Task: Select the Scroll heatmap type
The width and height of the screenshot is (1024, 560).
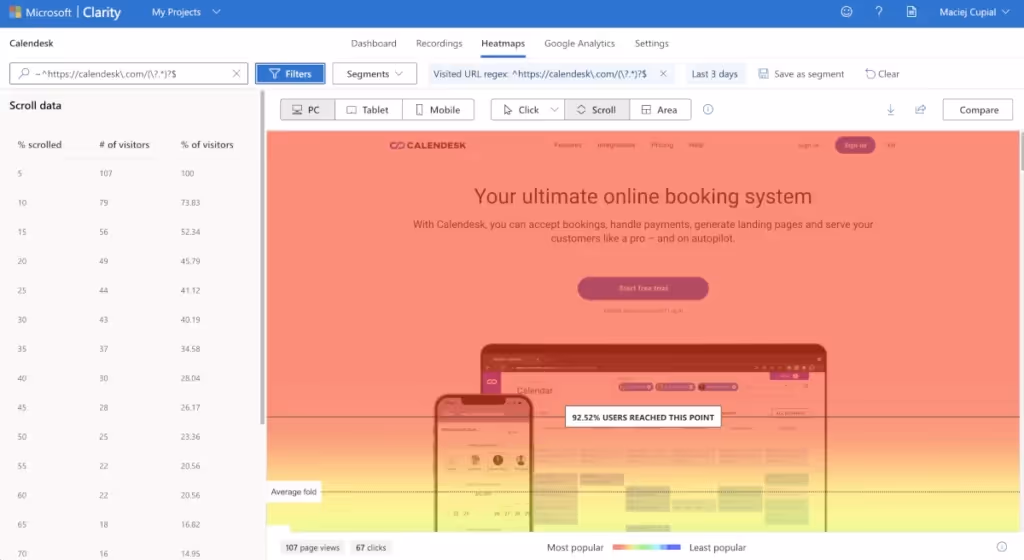Action: click(597, 110)
